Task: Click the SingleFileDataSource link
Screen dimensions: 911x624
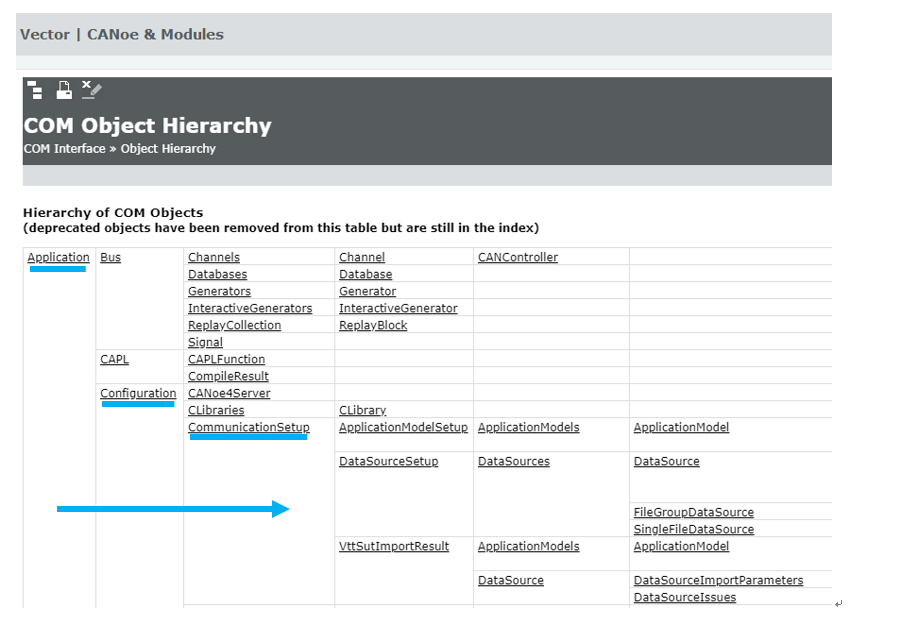Action: coord(693,529)
